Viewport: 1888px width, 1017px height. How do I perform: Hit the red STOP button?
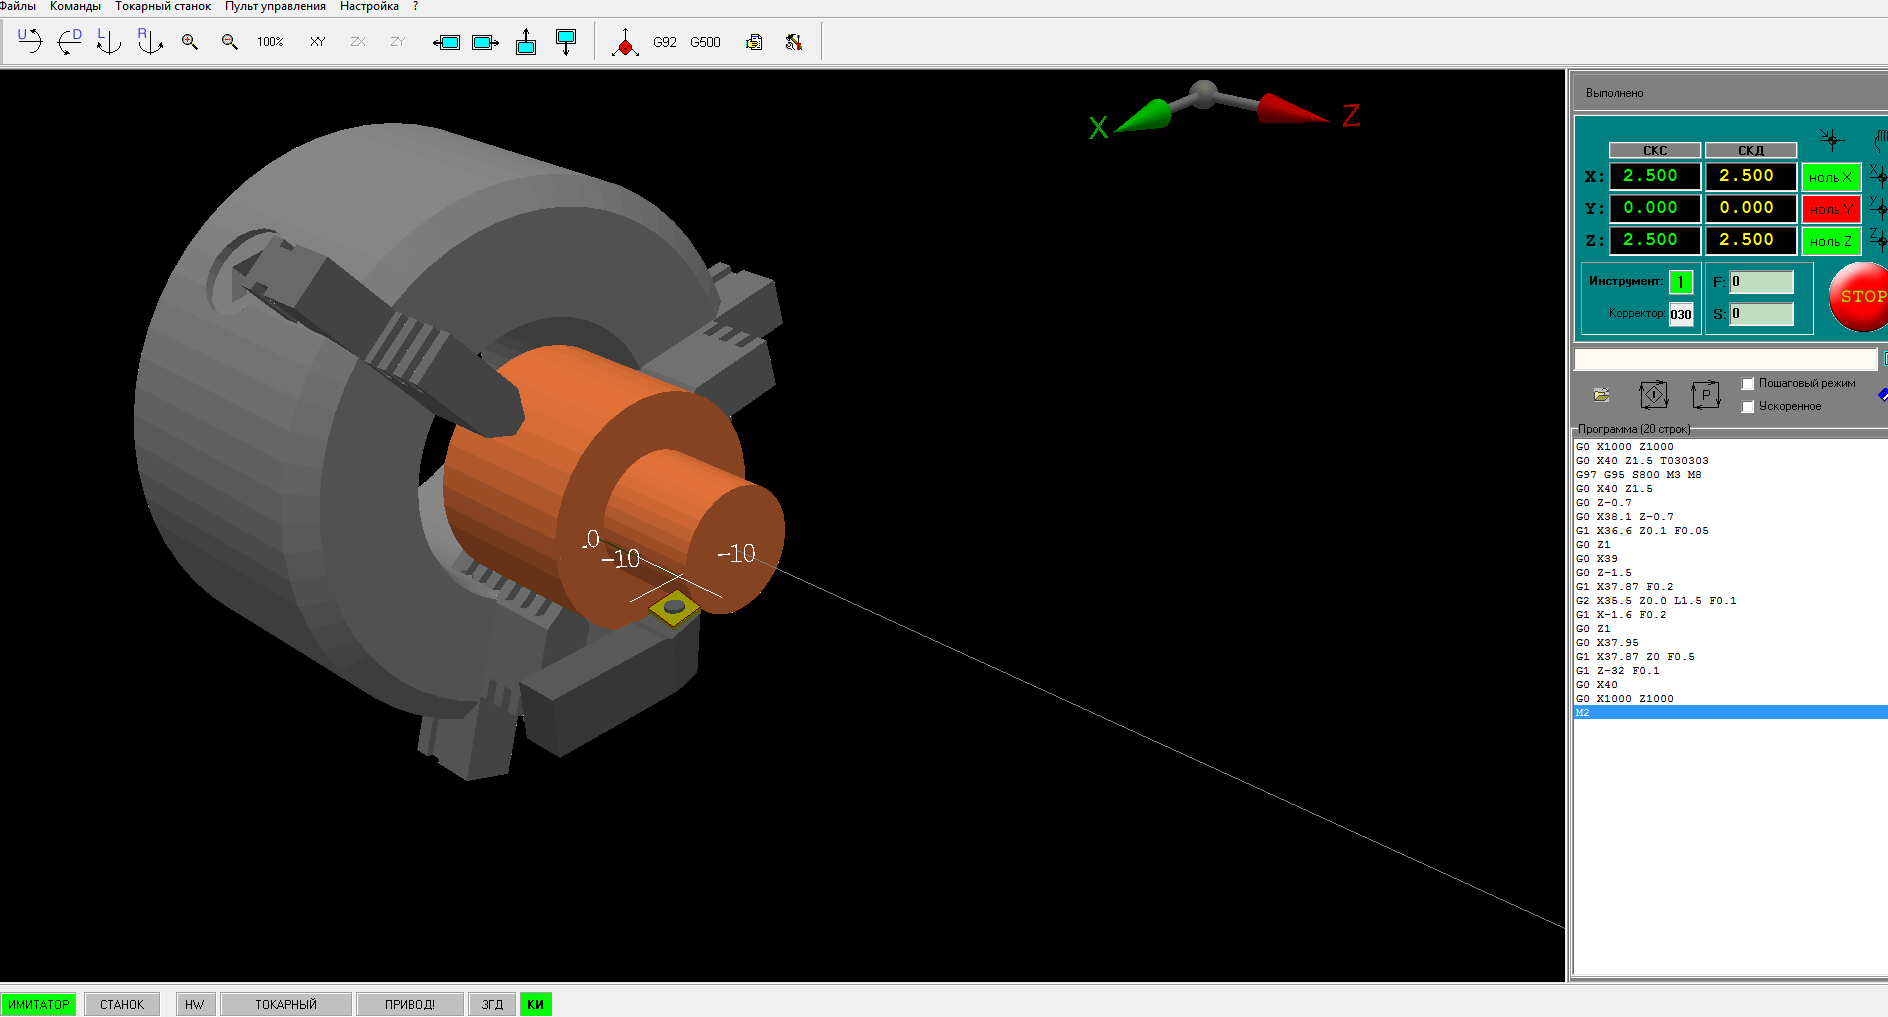click(1859, 296)
